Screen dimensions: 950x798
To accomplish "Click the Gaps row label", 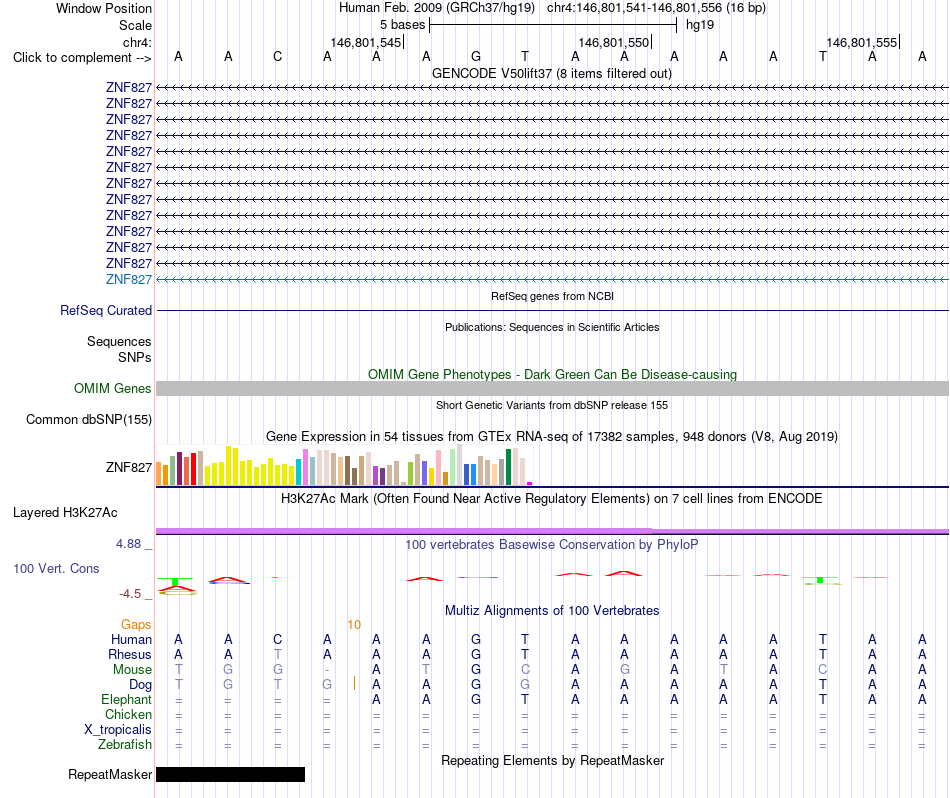I will point(136,624).
